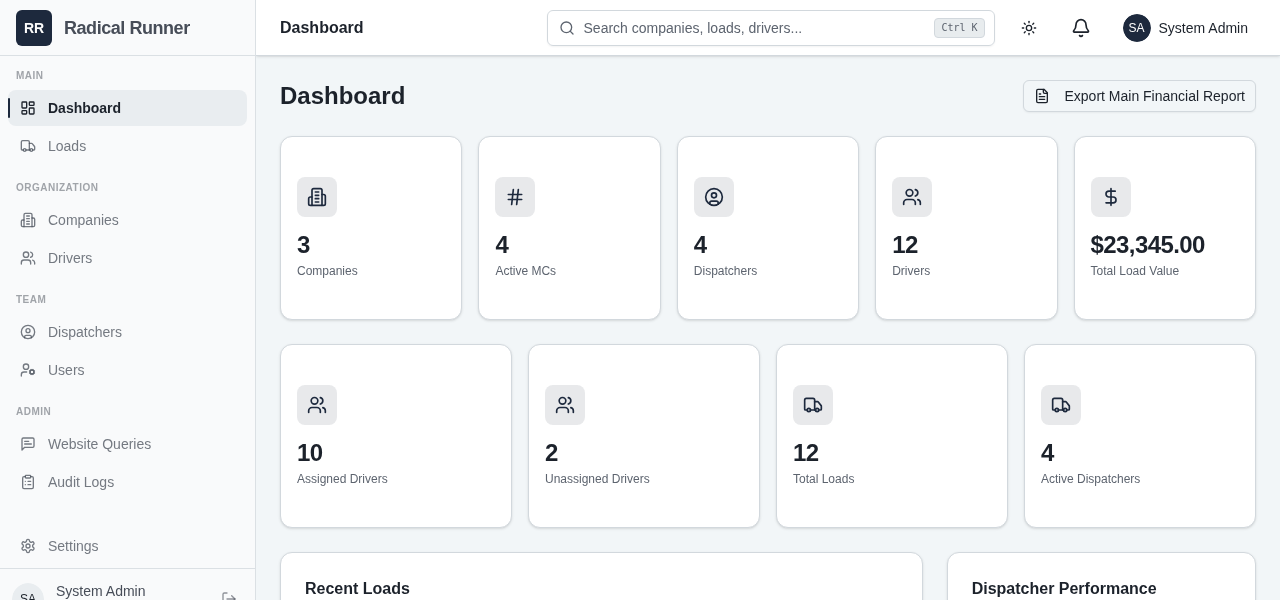Screen dimensions: 1280x600
Task: Click the dollar icon on Total Load Value
Action: point(1111,197)
